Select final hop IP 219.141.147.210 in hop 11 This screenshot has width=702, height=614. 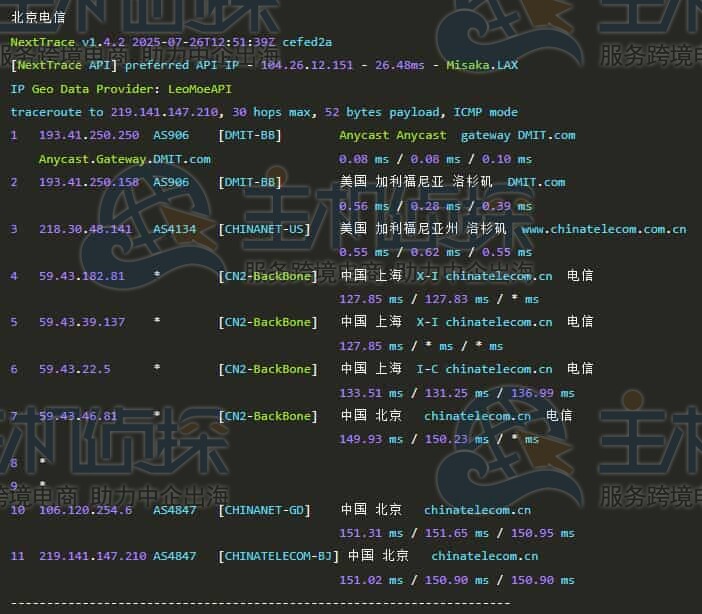coord(93,556)
